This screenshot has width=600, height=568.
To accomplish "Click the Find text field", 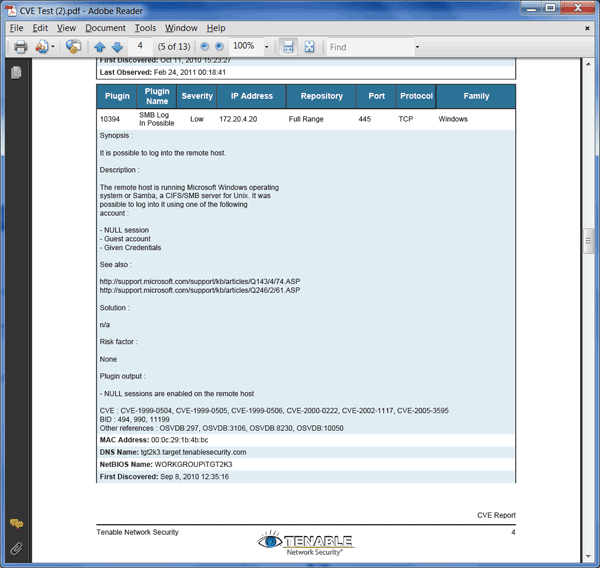I will (x=368, y=47).
